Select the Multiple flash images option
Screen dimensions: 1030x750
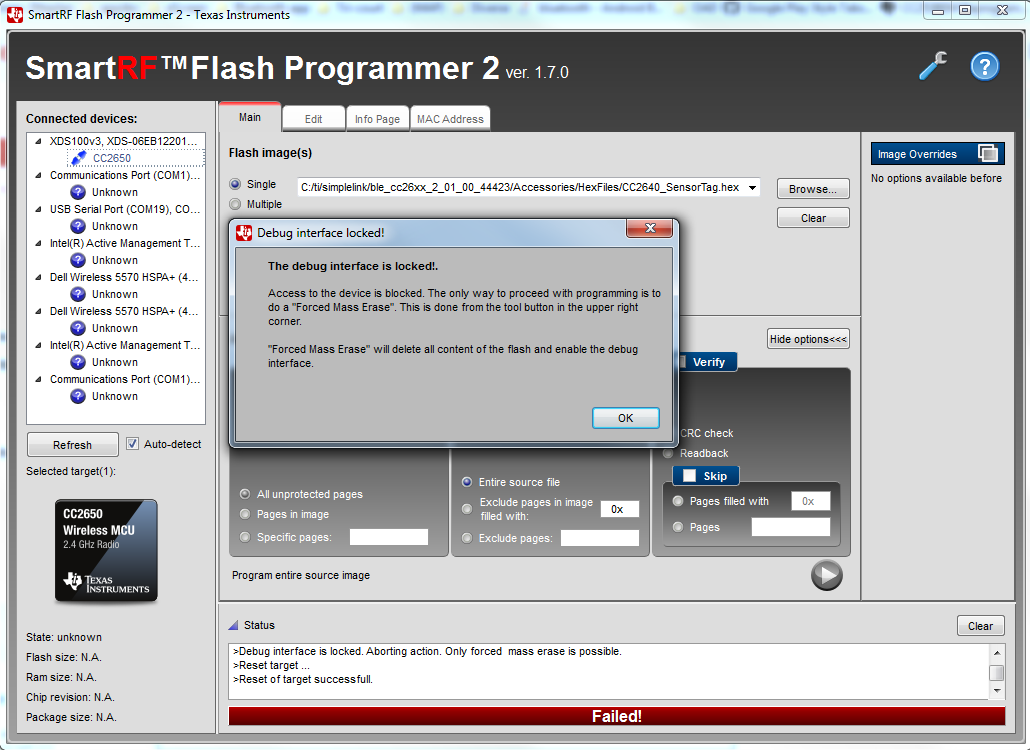tap(235, 204)
